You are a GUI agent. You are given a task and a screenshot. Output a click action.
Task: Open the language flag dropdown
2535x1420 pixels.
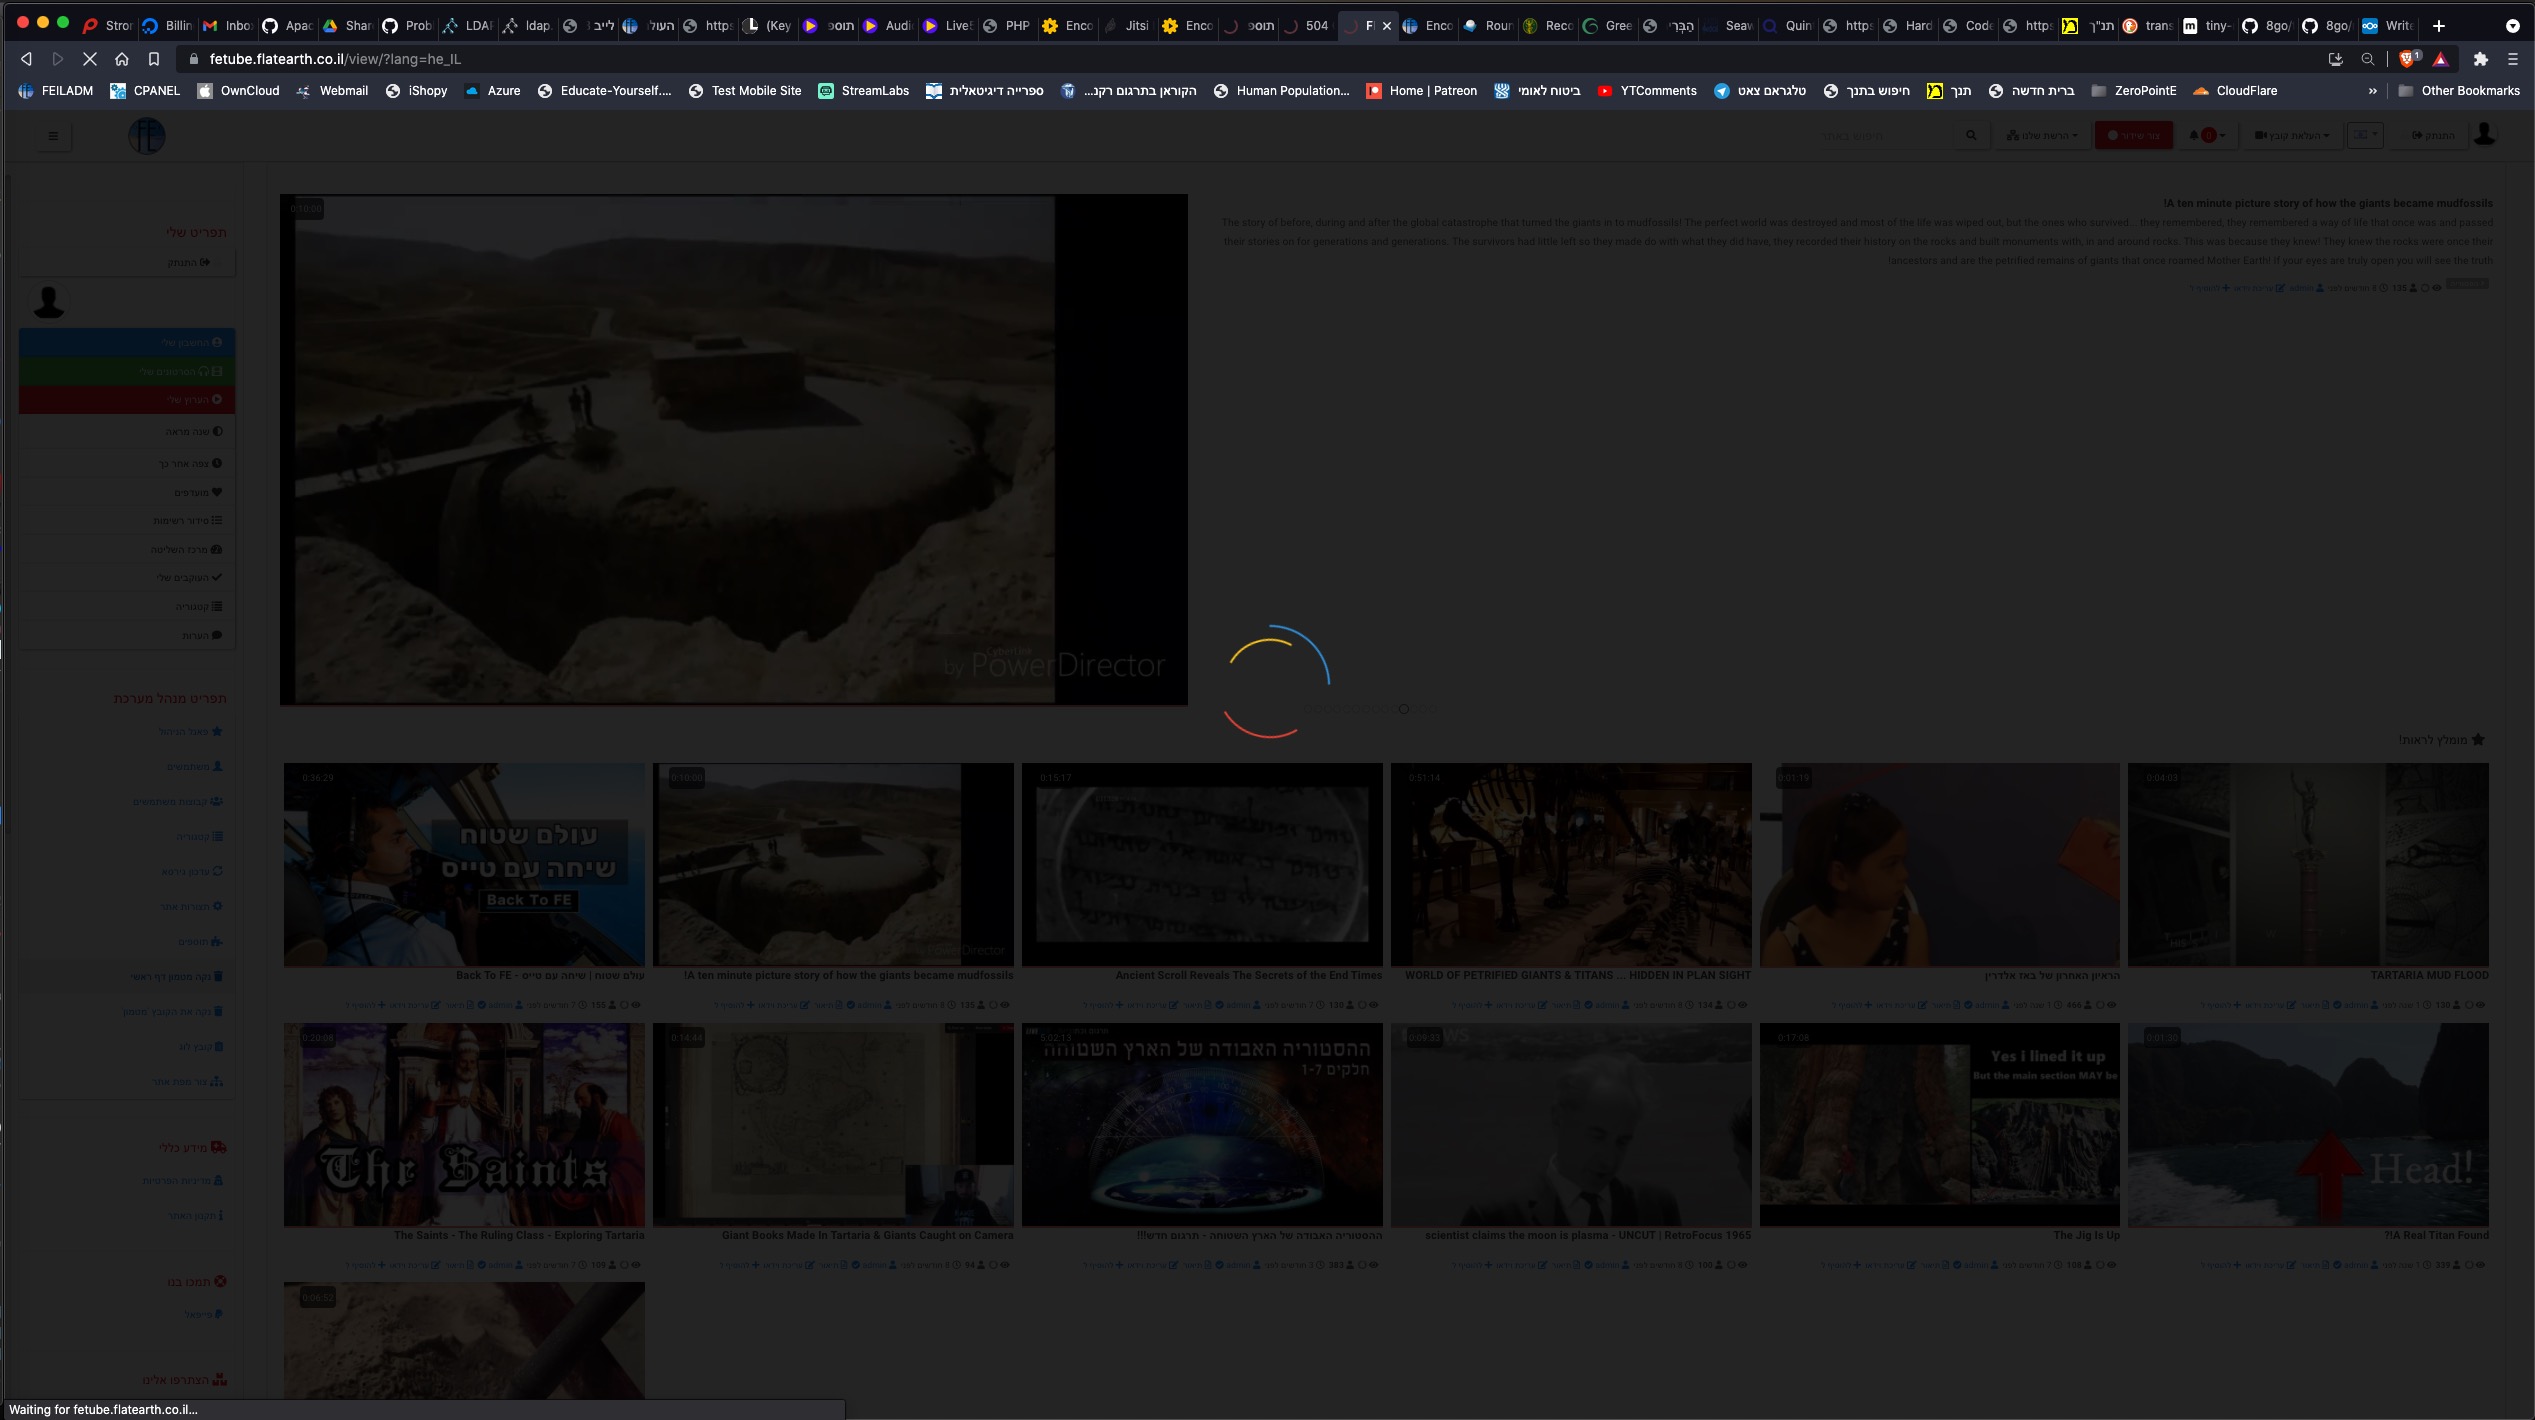[x=2366, y=134]
